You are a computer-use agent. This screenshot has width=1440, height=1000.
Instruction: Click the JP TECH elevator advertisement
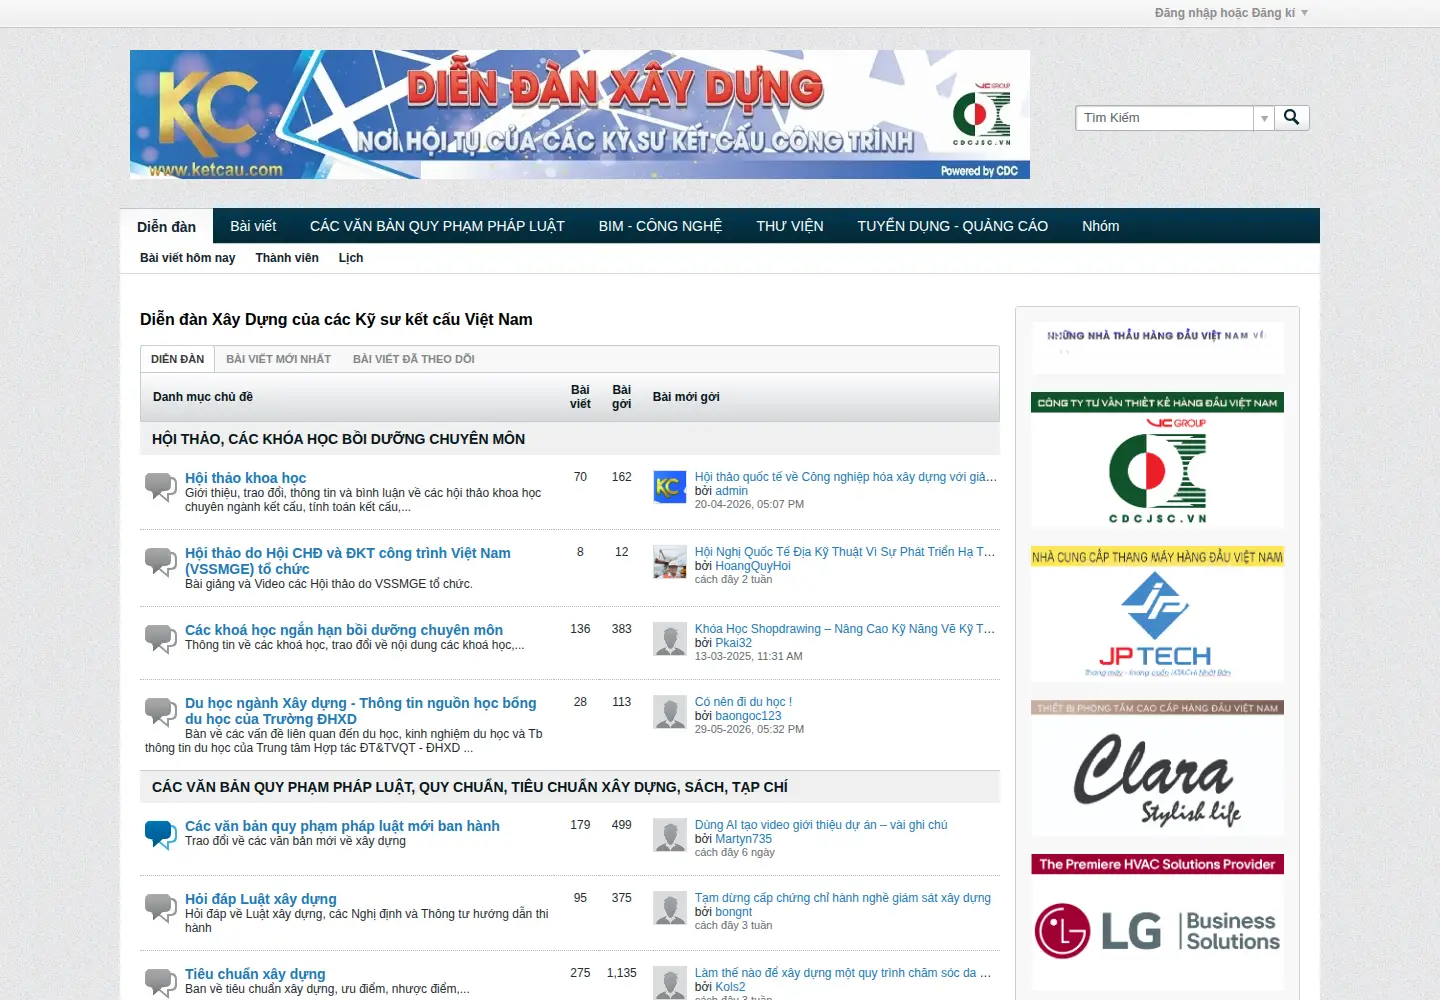pos(1158,615)
